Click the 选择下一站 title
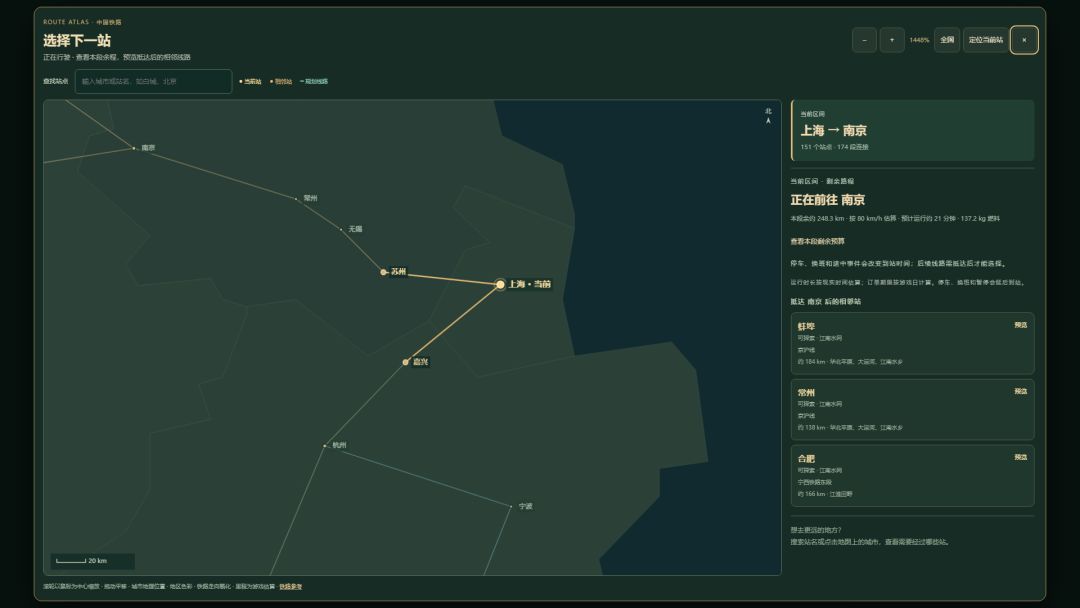Screen dimensions: 1080x608 (76, 41)
